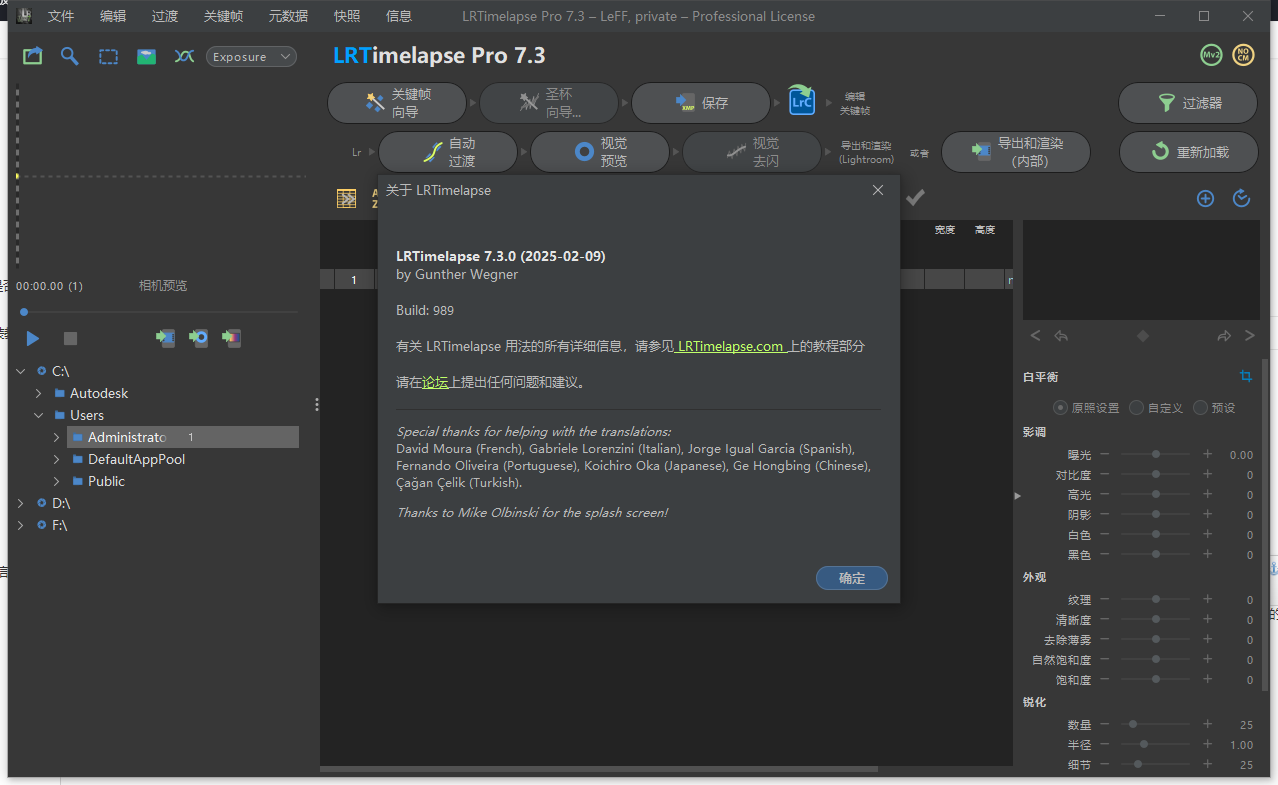Open the 快照 menu
This screenshot has width=1278, height=785.
pyautogui.click(x=347, y=16)
